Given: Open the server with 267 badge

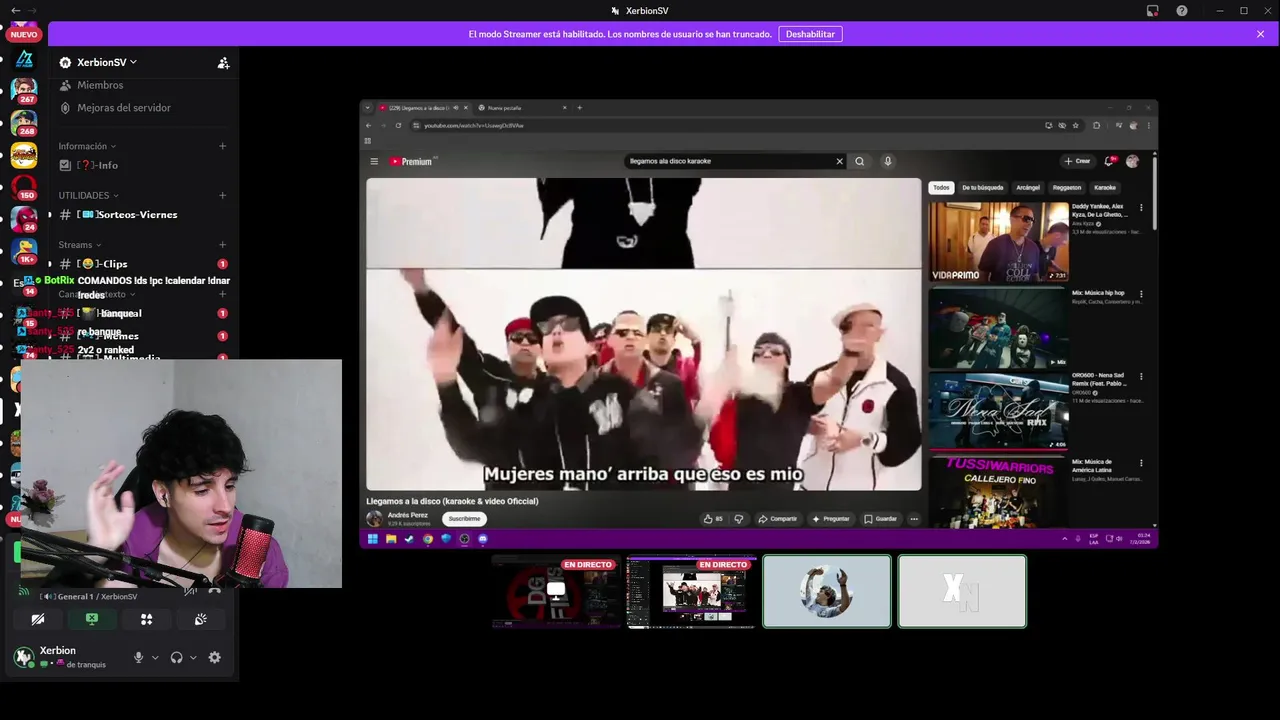Looking at the screenshot, I should click(x=24, y=90).
